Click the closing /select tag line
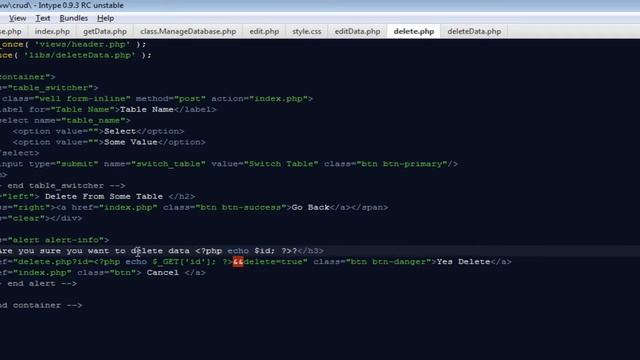The width and height of the screenshot is (640, 360). (20, 153)
